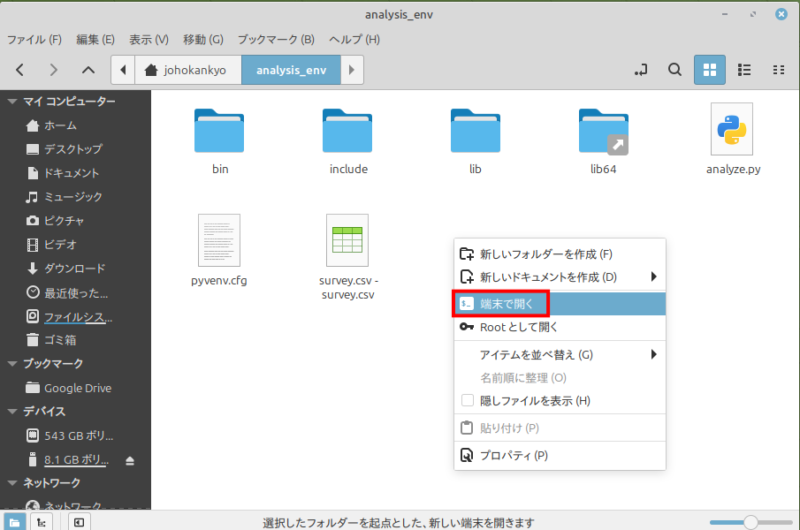This screenshot has height=530, width=800.
Task: Collapse the Bookmarks section in sidebar
Action: 12,364
